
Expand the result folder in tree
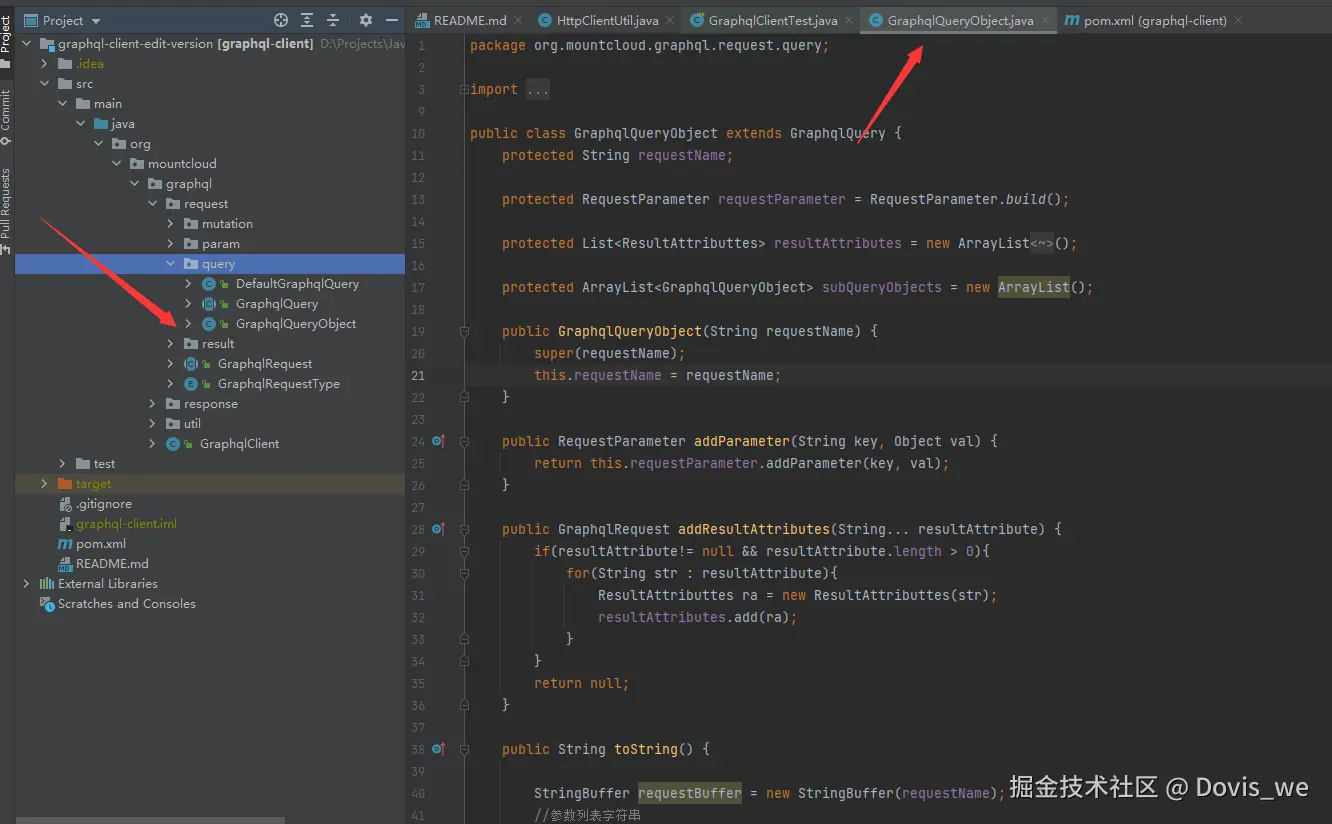171,344
